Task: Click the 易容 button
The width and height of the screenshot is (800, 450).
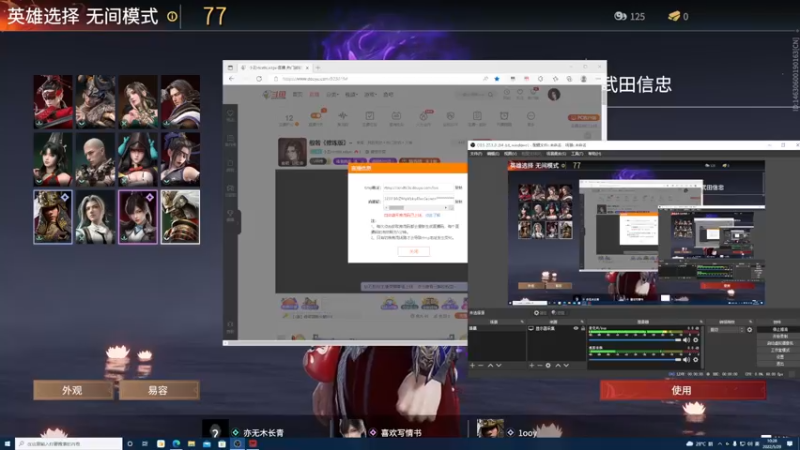Action: [159, 390]
